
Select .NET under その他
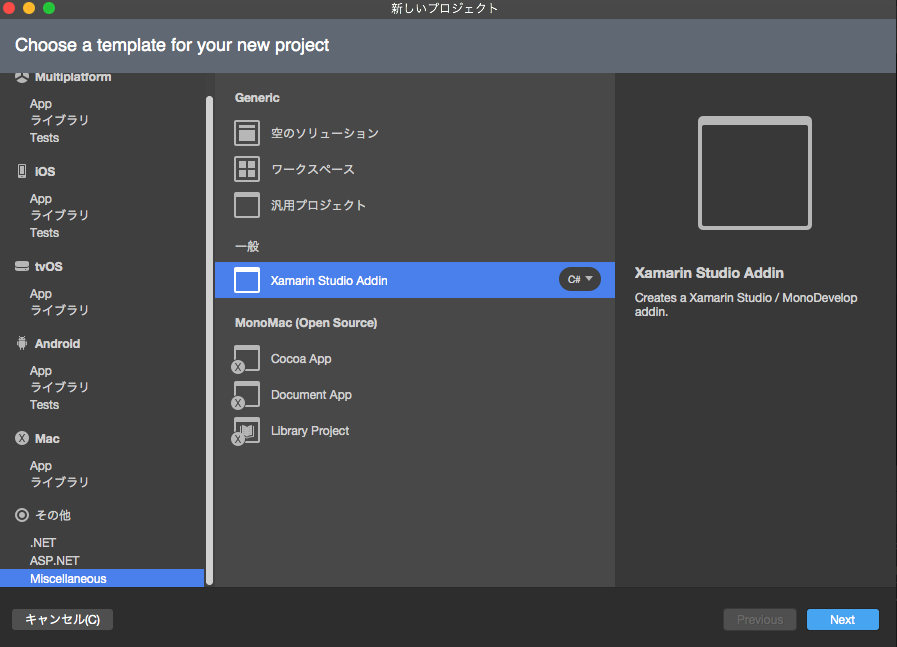click(x=43, y=543)
